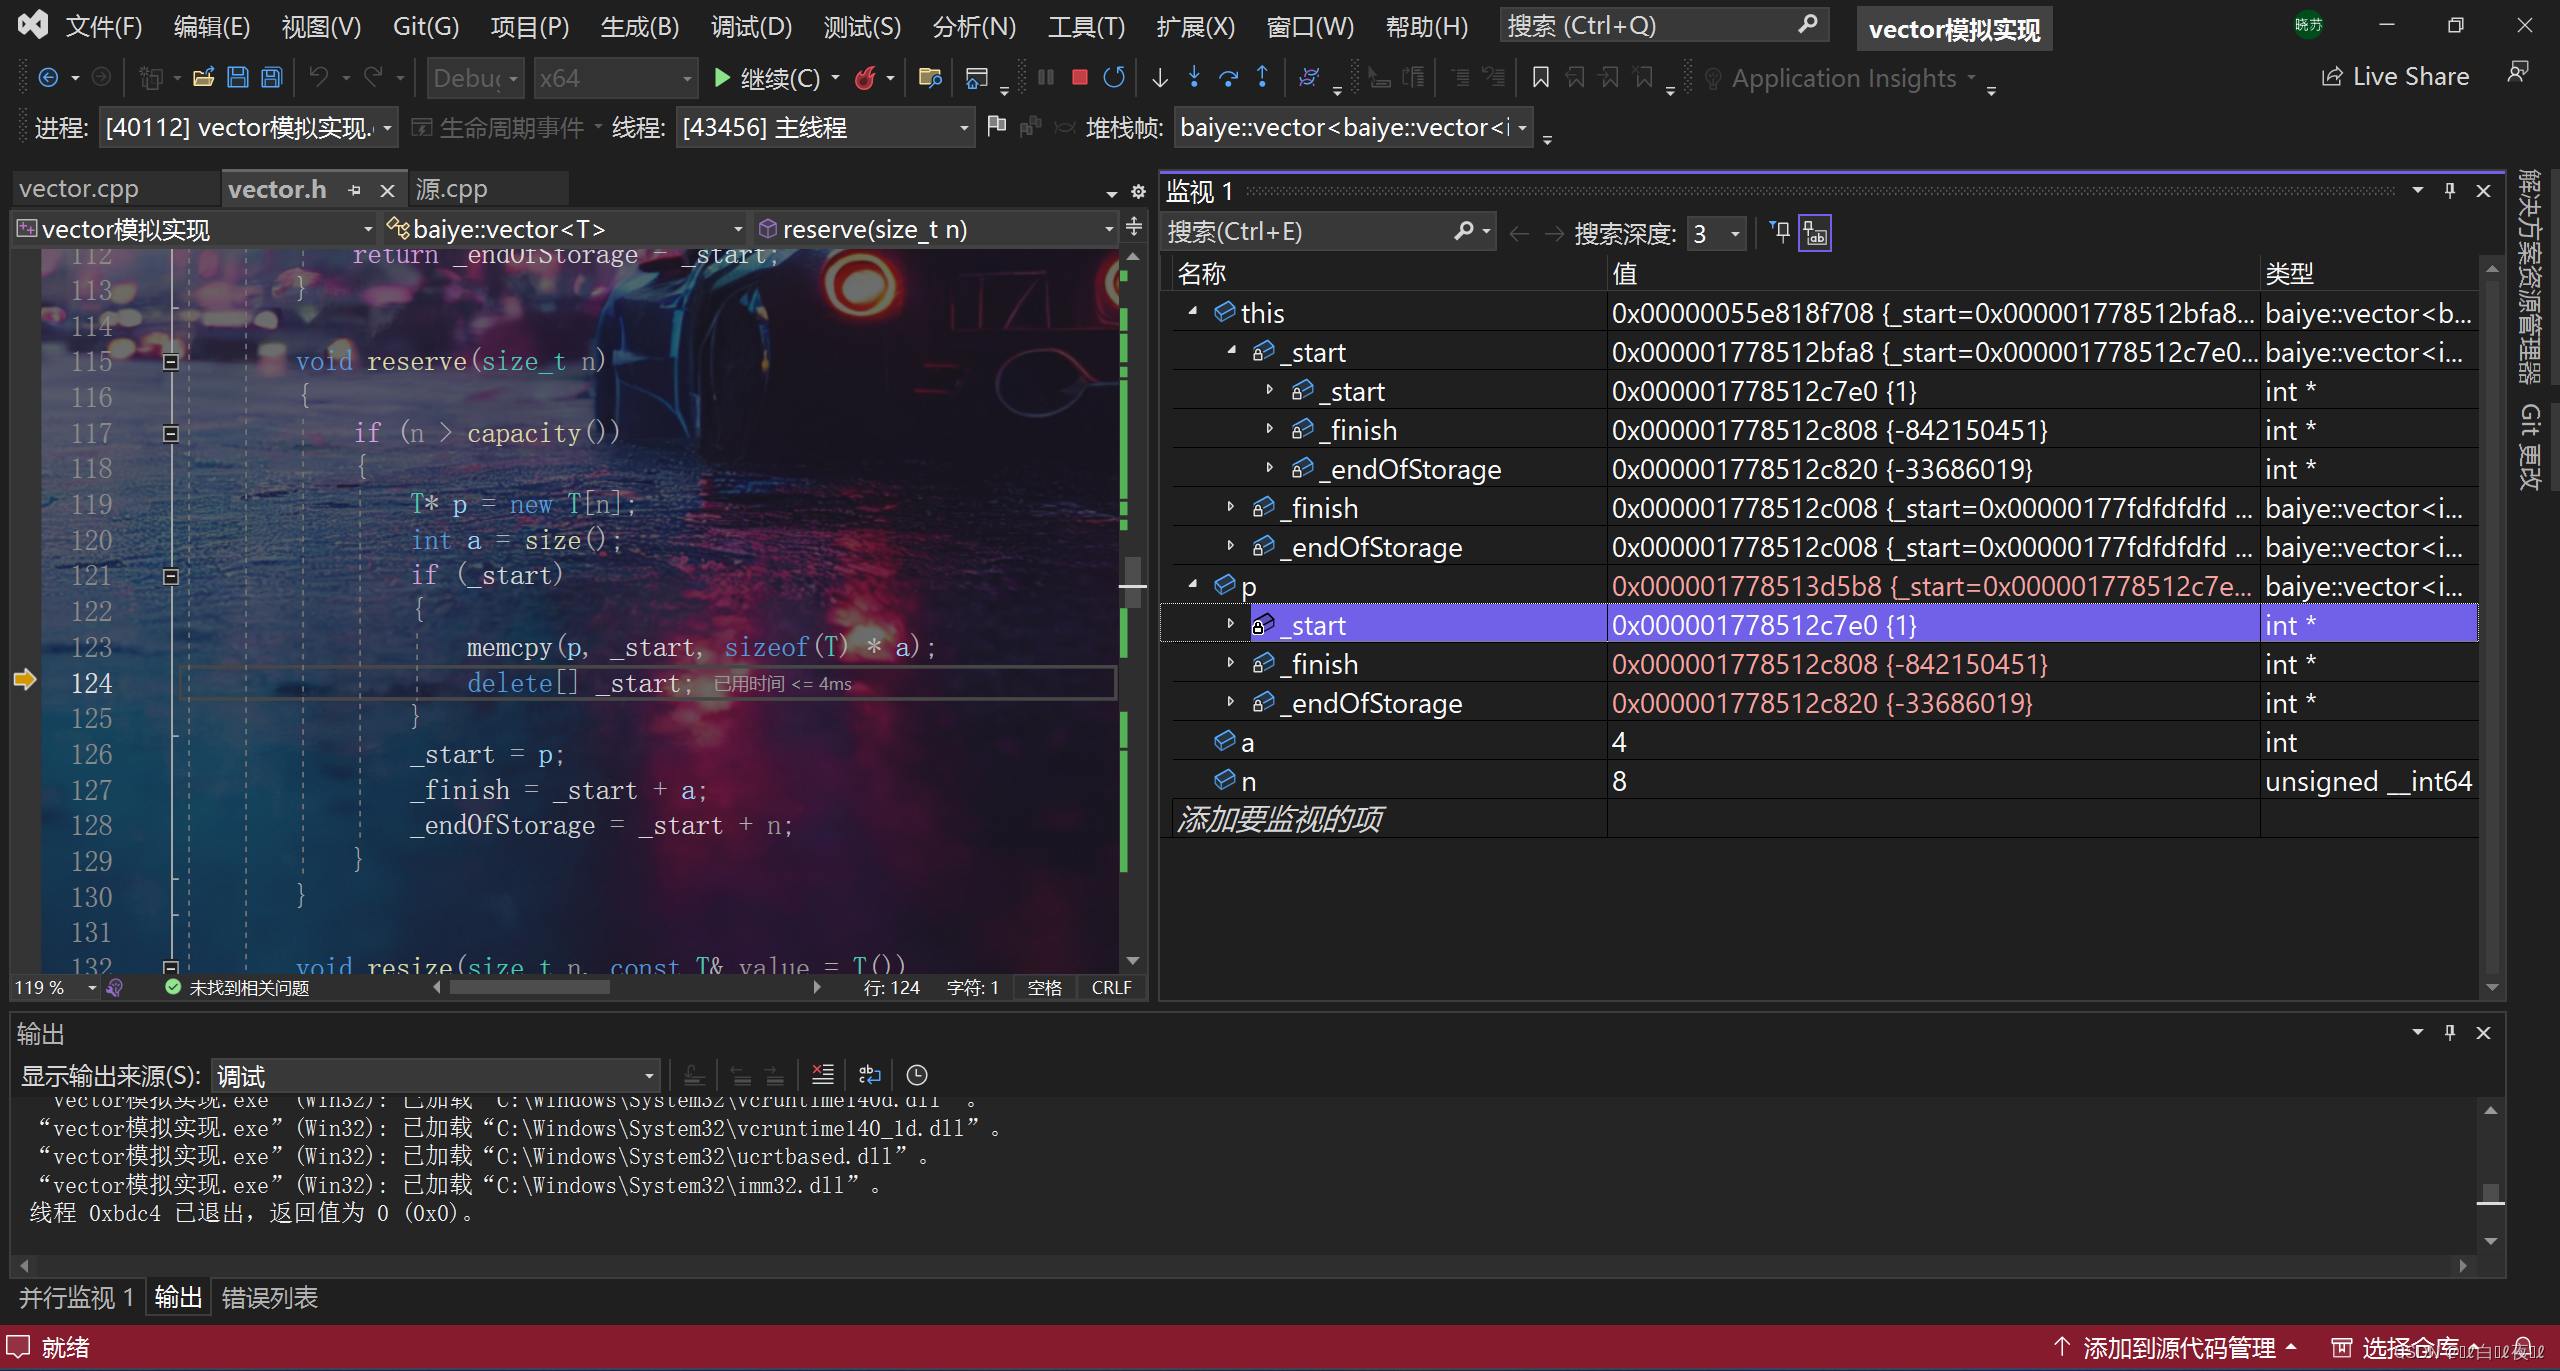The image size is (2560, 1371).
Task: Click '添加要监视的项' link in watch panel
Action: pyautogui.click(x=1280, y=819)
